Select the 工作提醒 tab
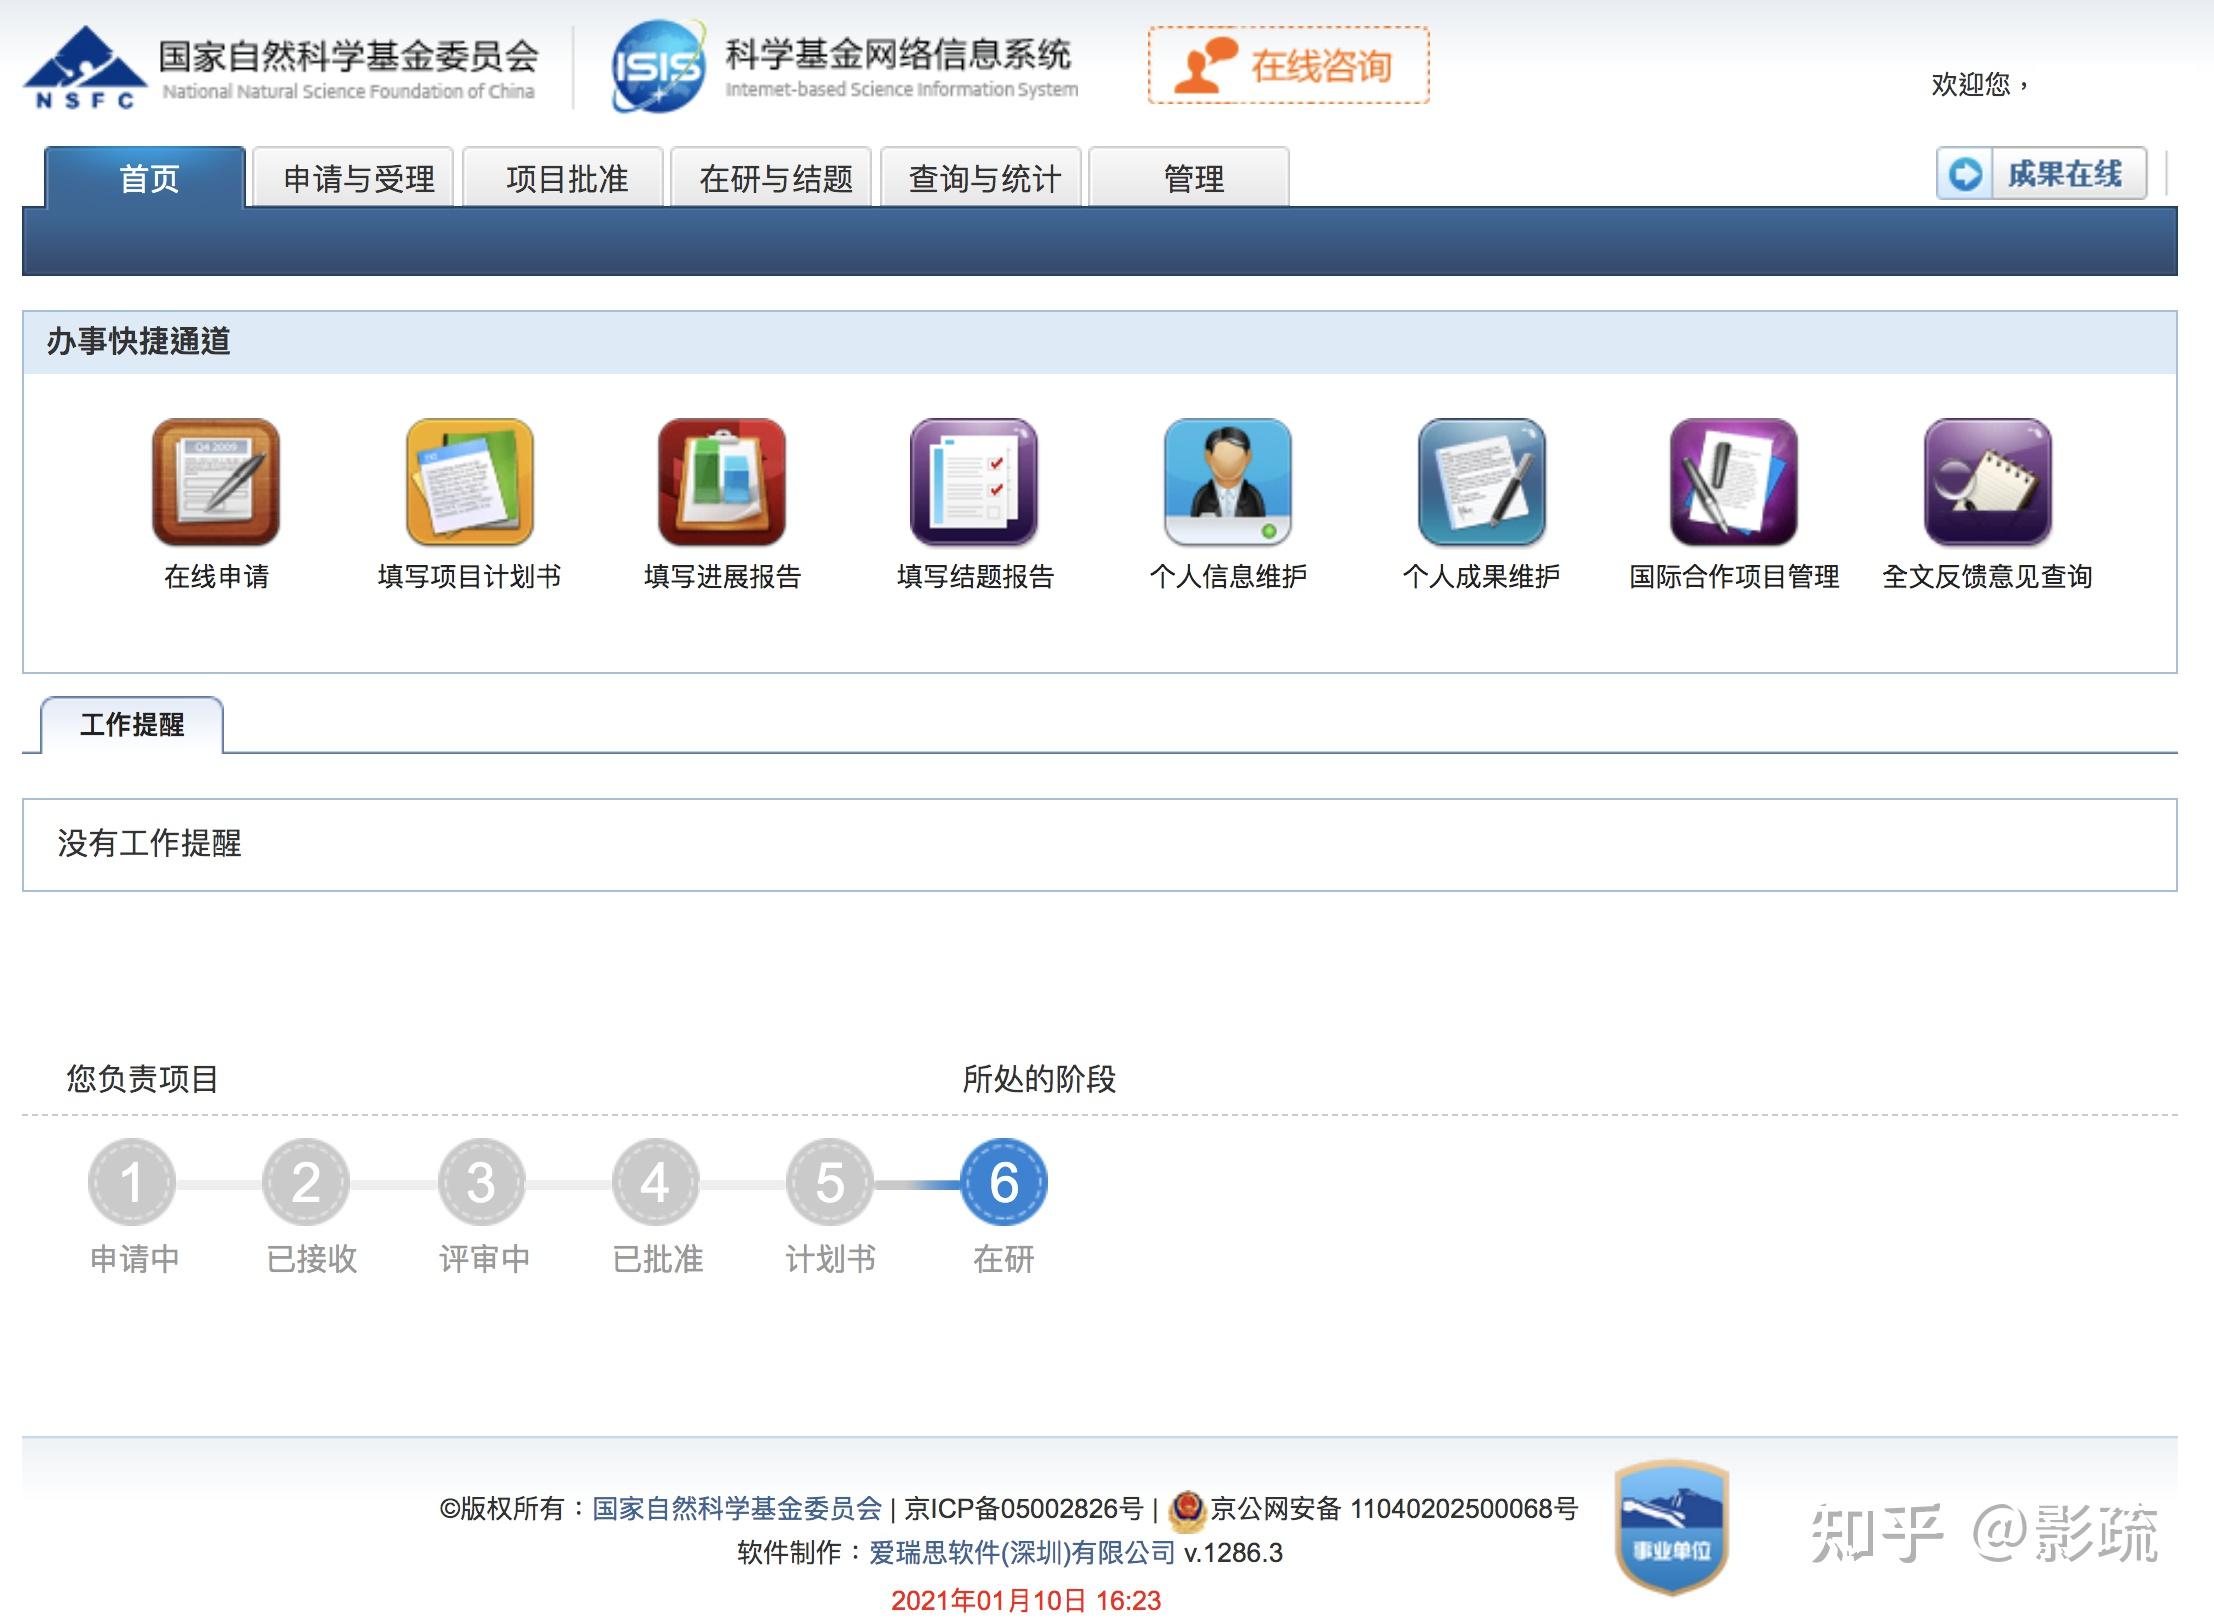Viewport: 2214px width, 1622px height. 132,724
